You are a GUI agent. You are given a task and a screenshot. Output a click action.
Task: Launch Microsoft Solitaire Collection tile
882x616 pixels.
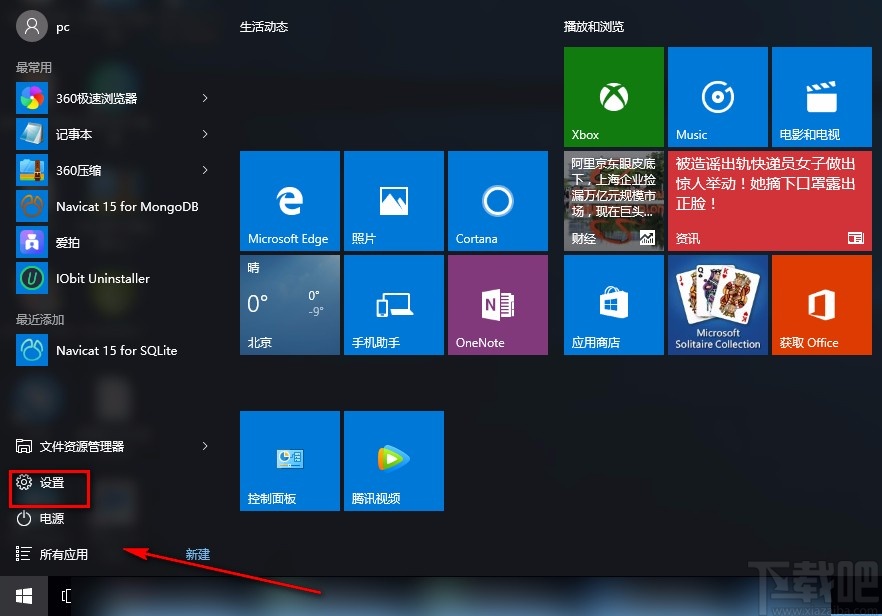(x=717, y=304)
